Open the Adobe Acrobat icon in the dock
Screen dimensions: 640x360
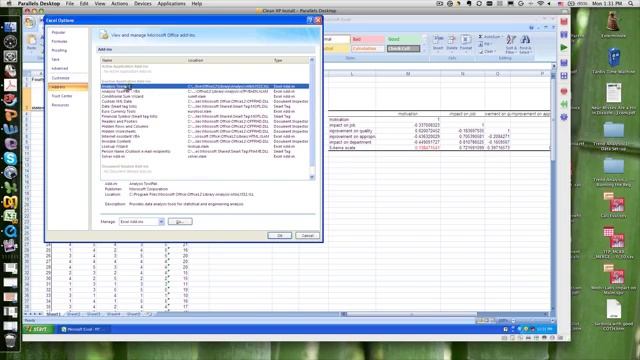click(10, 85)
